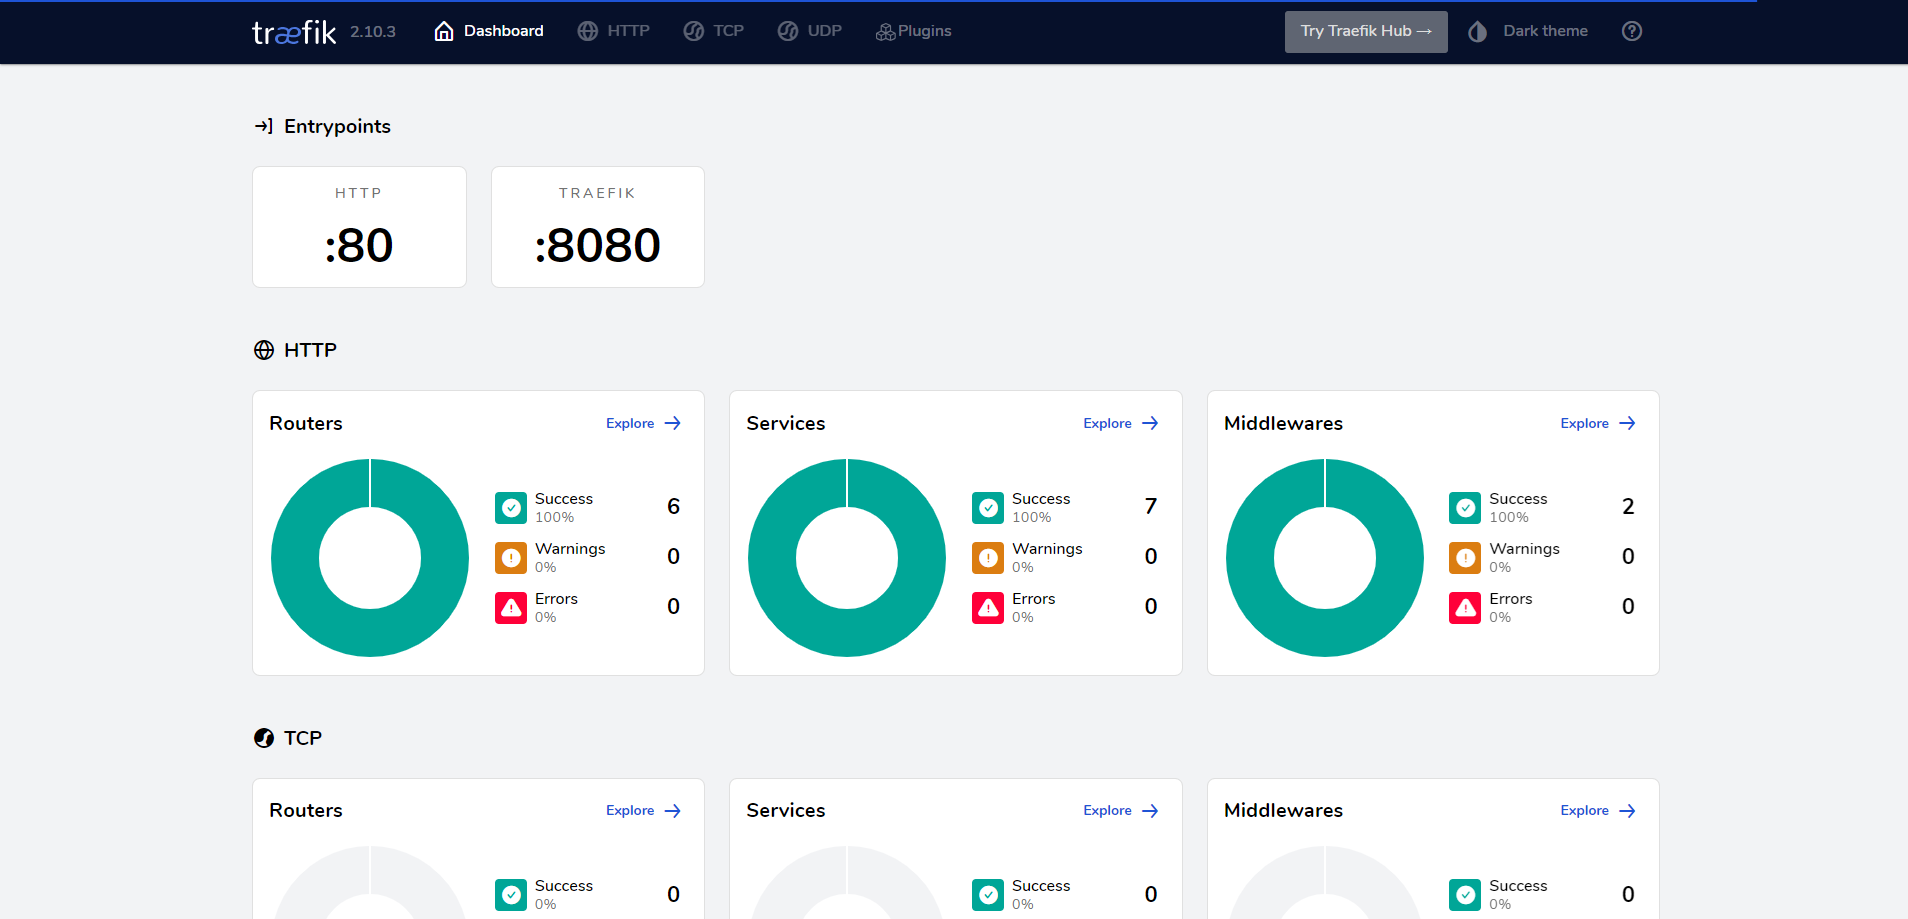The width and height of the screenshot is (1908, 919).
Task: Click the Dark theme droplet icon
Action: tap(1478, 32)
